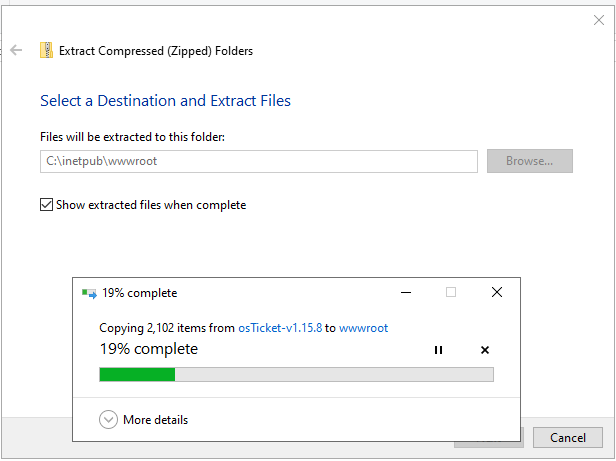Image resolution: width=616 pixels, height=461 pixels.
Task: Click the Browse... button
Action: coord(529,161)
